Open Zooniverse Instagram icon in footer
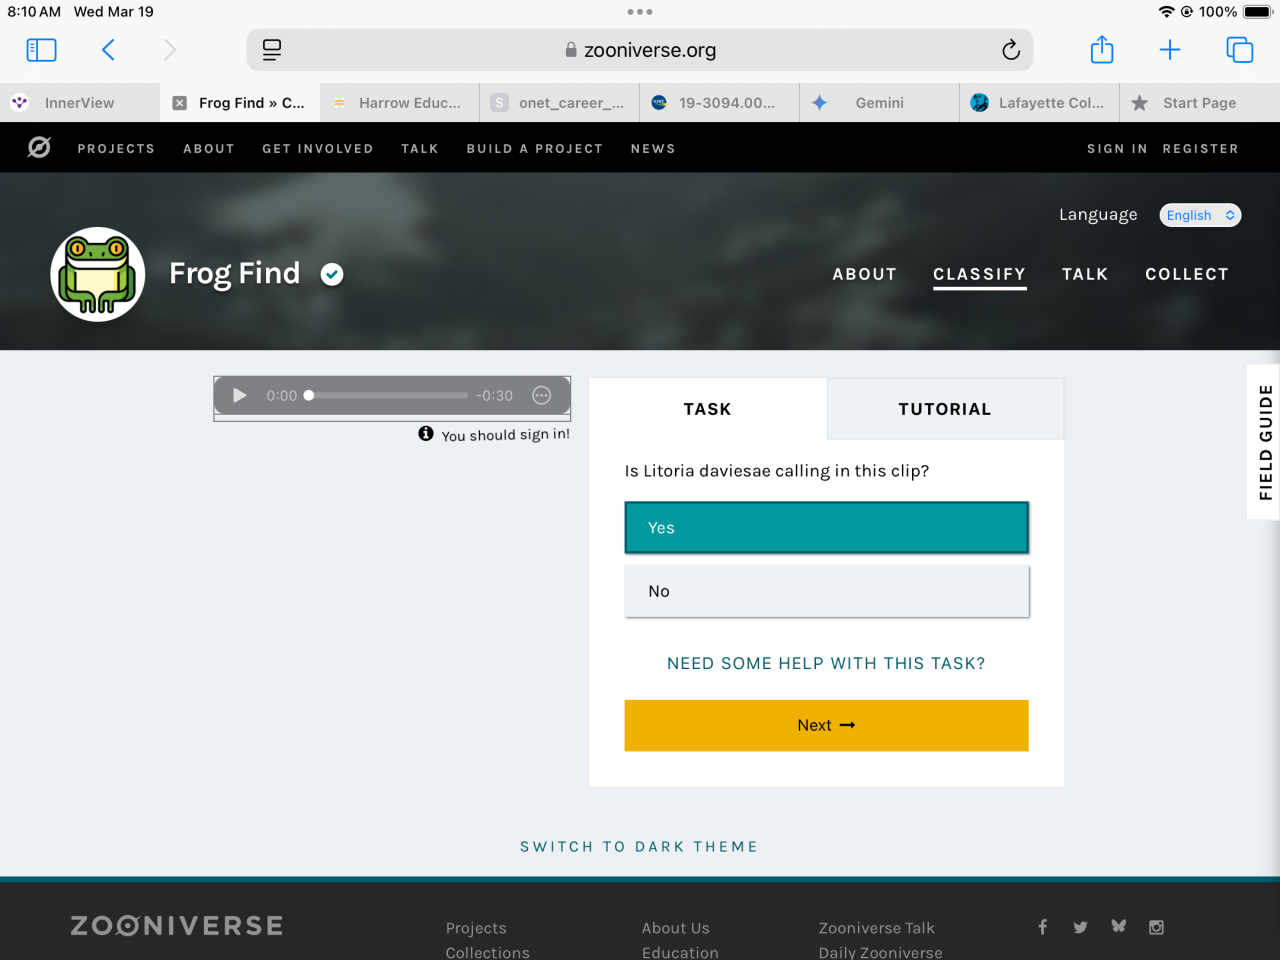 click(x=1157, y=927)
